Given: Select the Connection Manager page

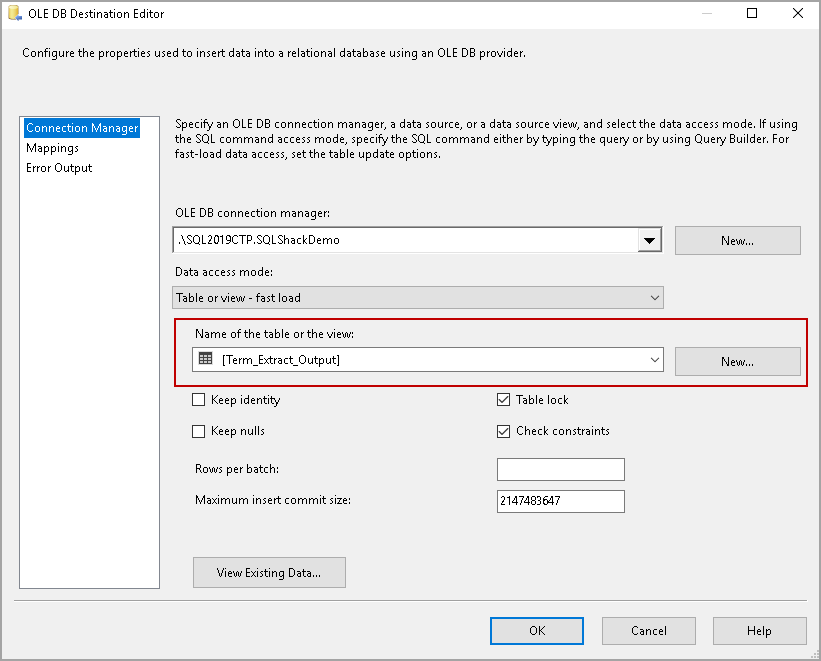Looking at the screenshot, I should click(x=82, y=128).
